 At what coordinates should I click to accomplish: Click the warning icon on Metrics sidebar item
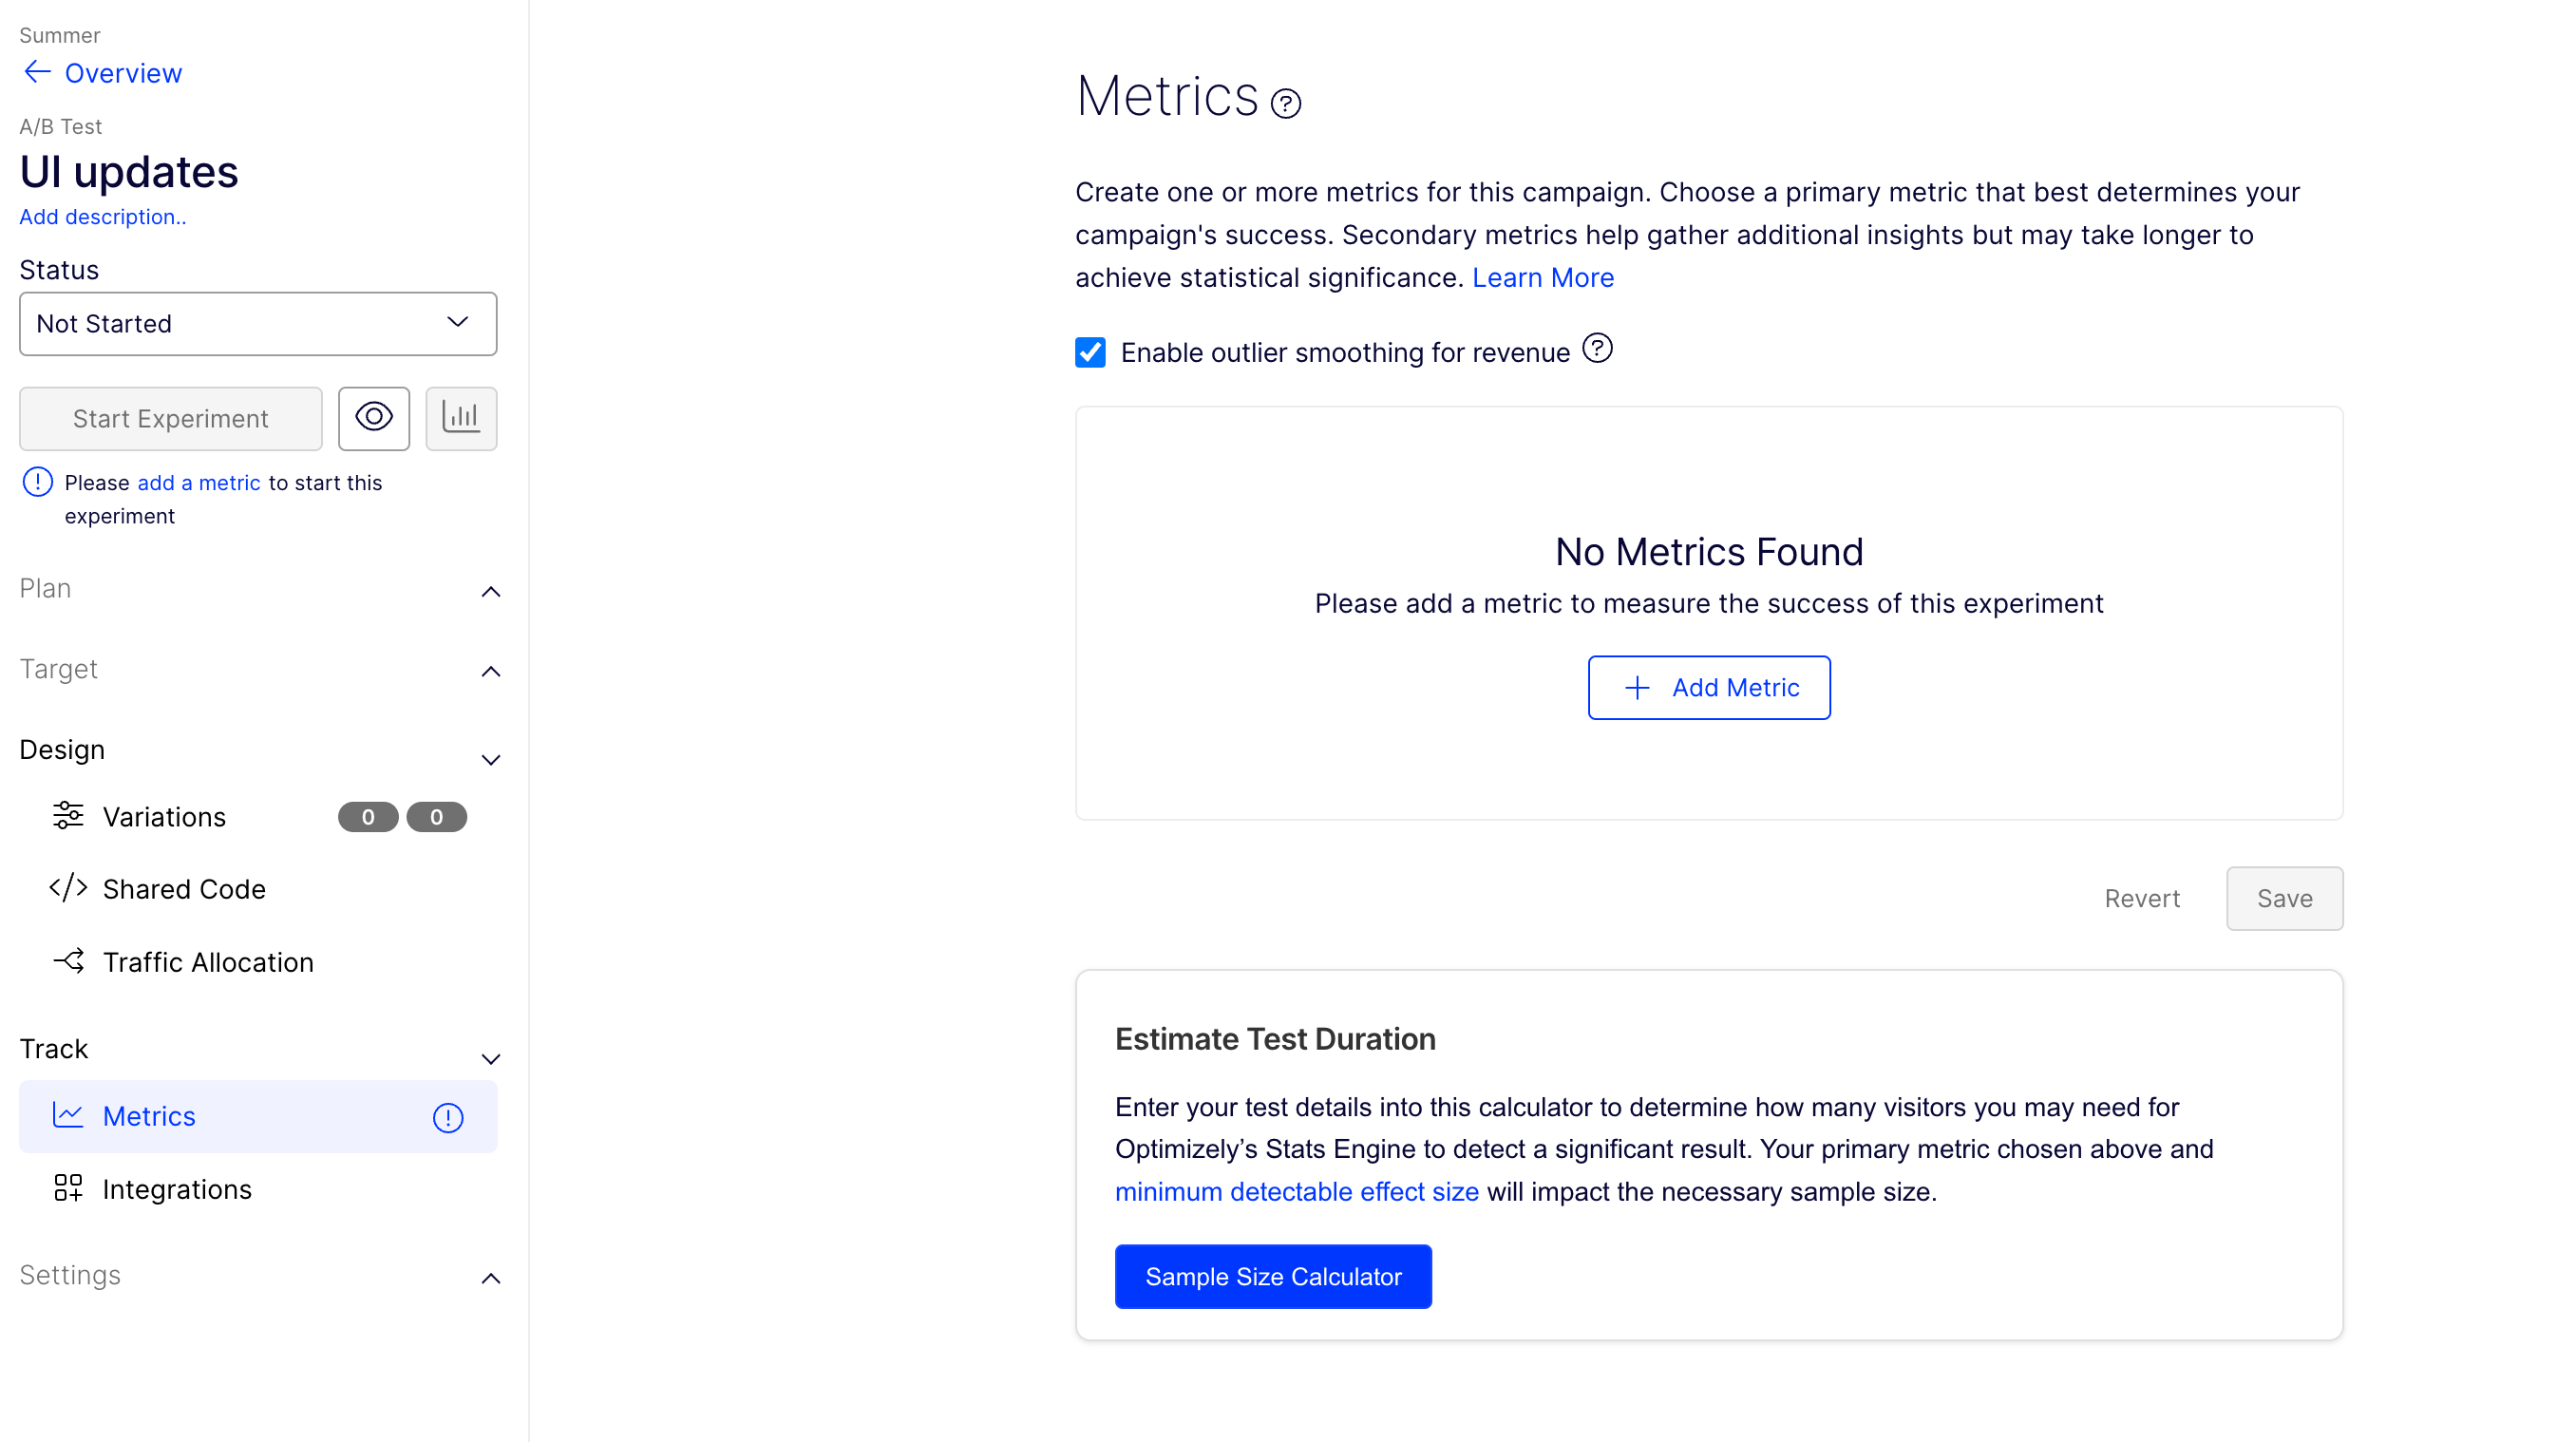[x=447, y=1118]
